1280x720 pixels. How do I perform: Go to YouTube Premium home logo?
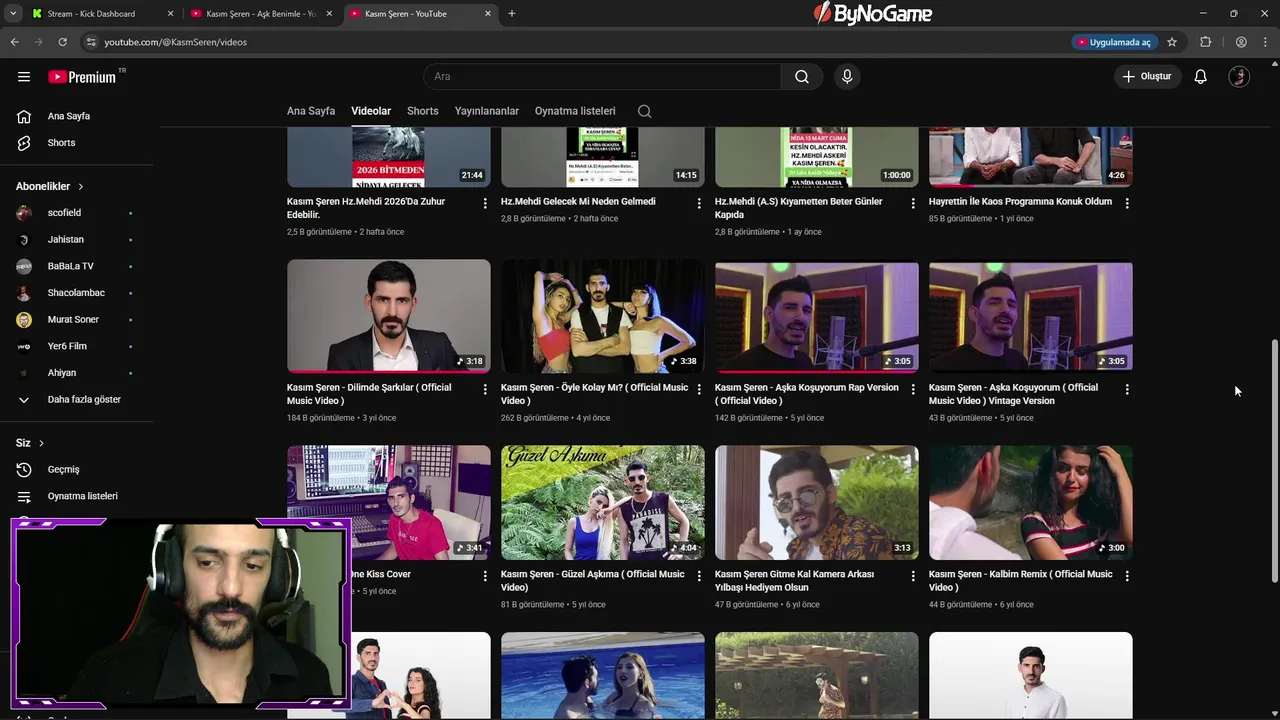[x=81, y=77]
